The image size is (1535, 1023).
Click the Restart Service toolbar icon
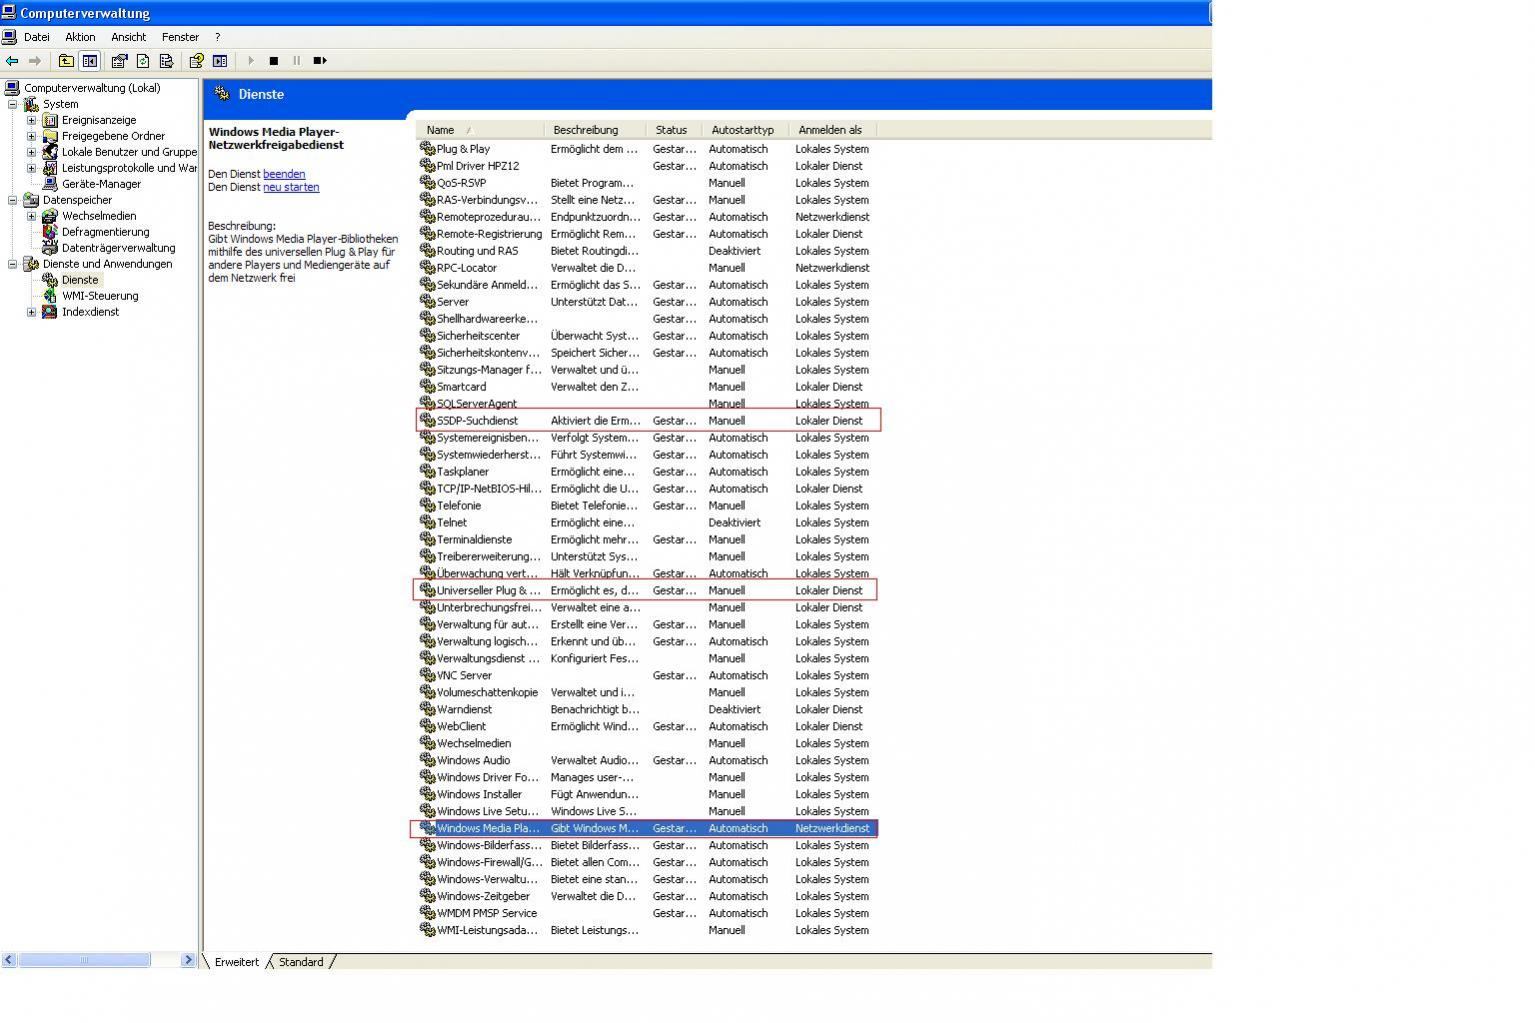click(x=320, y=61)
